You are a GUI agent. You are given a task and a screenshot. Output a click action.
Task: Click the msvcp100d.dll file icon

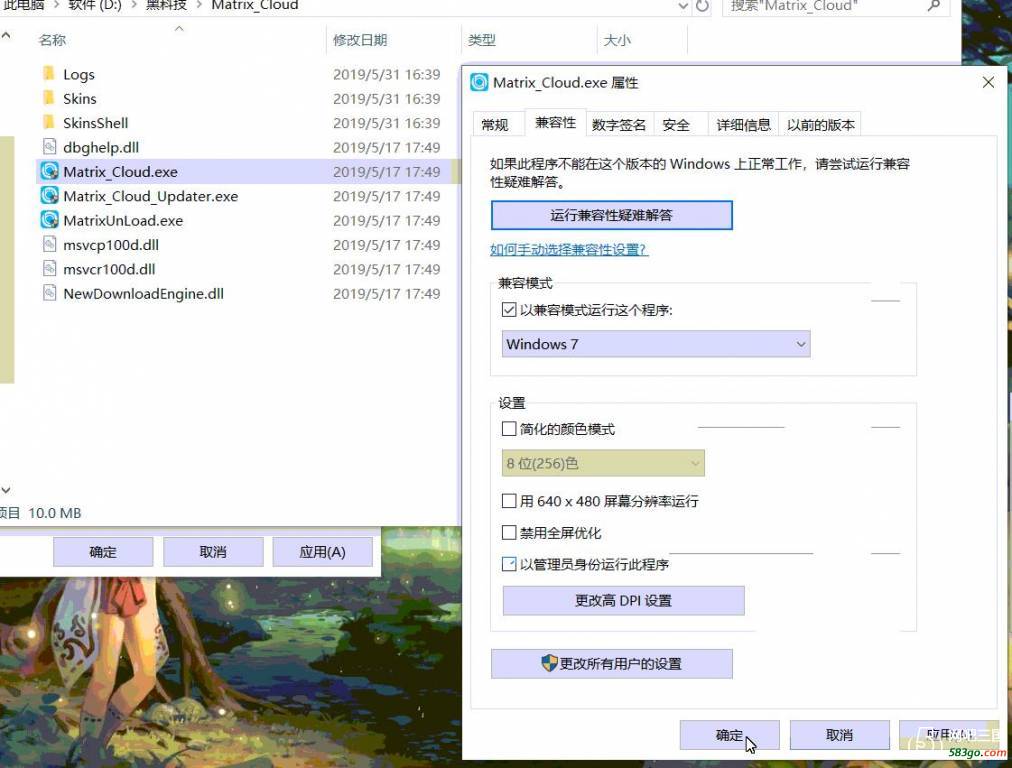point(49,245)
